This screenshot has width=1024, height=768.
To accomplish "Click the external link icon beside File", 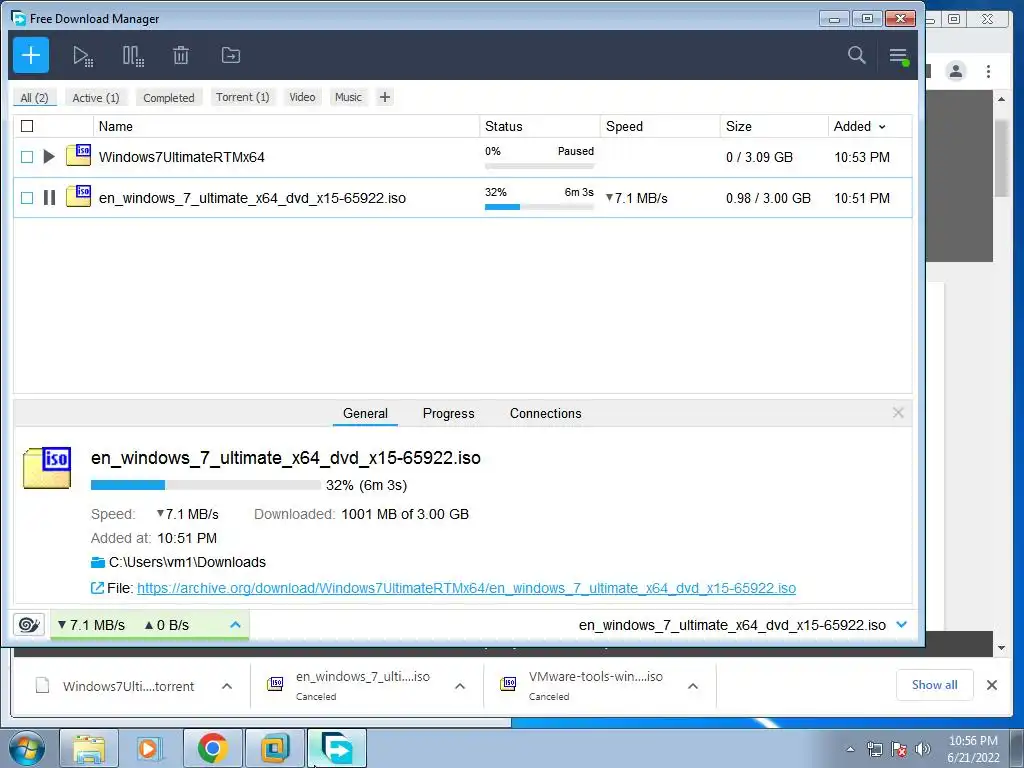I will (x=97, y=588).
